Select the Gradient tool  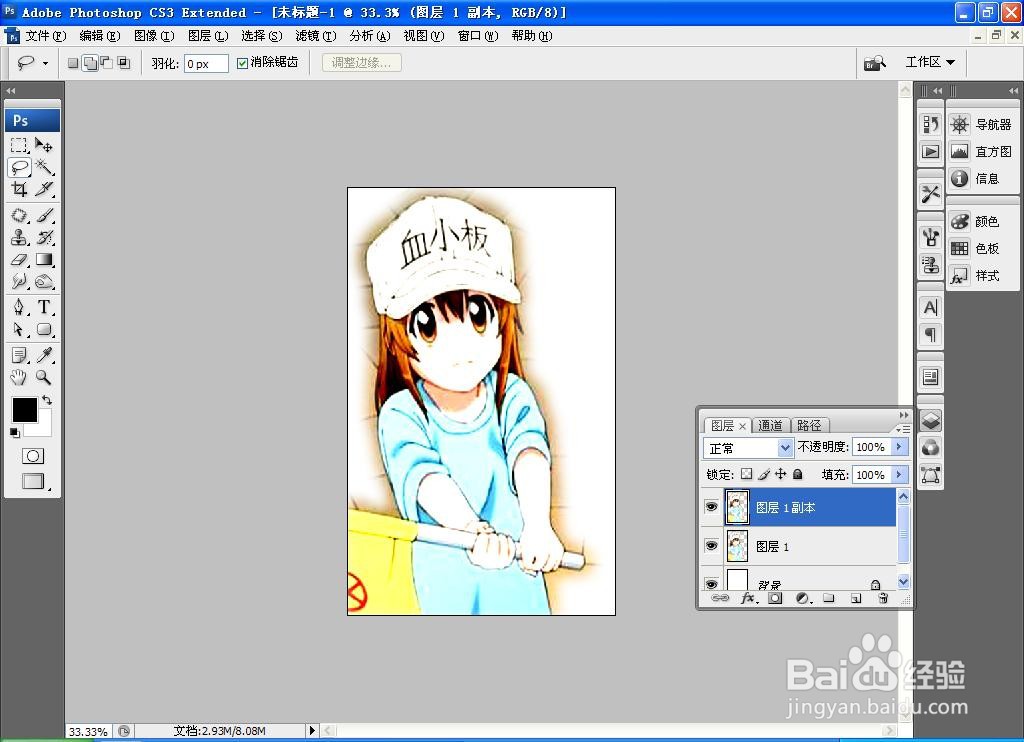point(44,259)
